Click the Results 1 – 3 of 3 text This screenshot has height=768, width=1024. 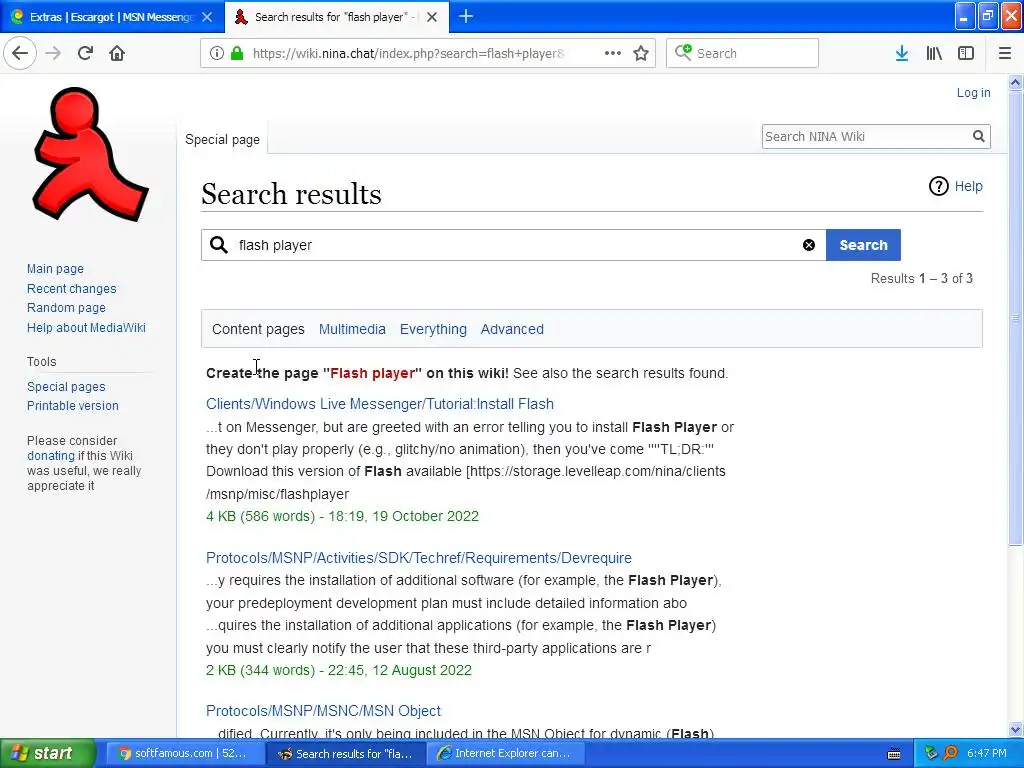921,278
